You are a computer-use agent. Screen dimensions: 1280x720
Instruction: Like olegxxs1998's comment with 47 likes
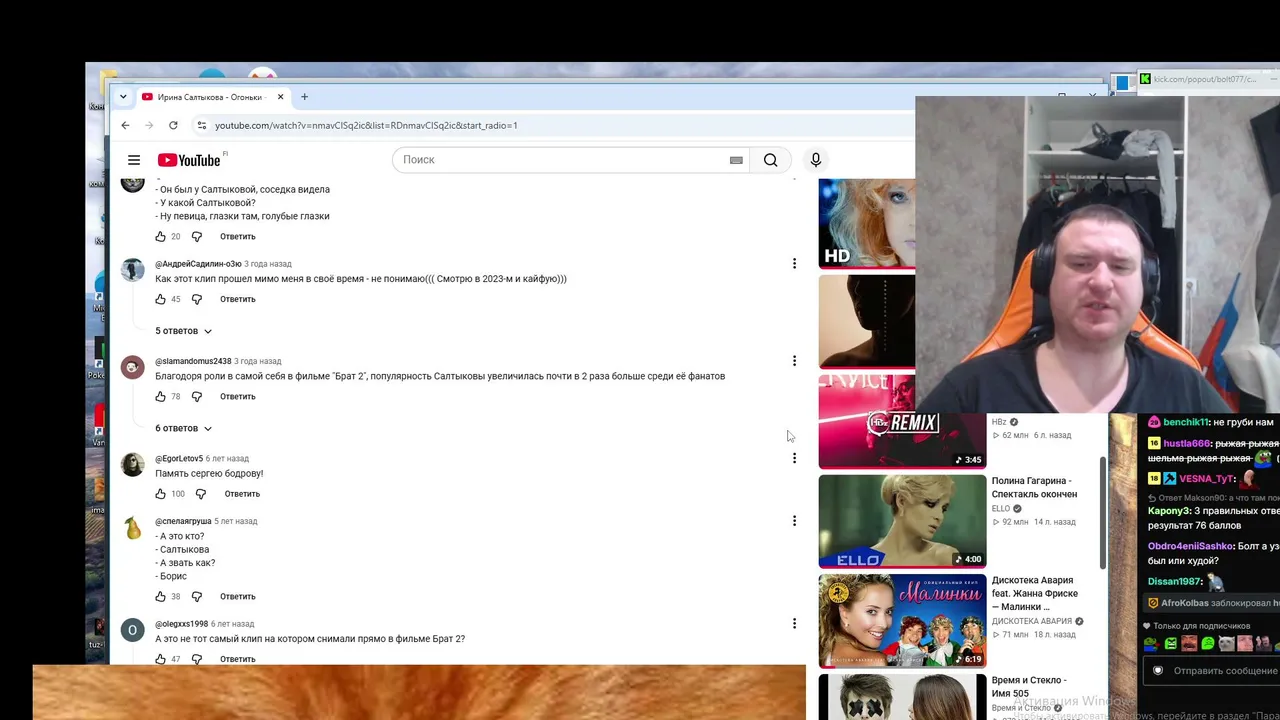coord(160,659)
